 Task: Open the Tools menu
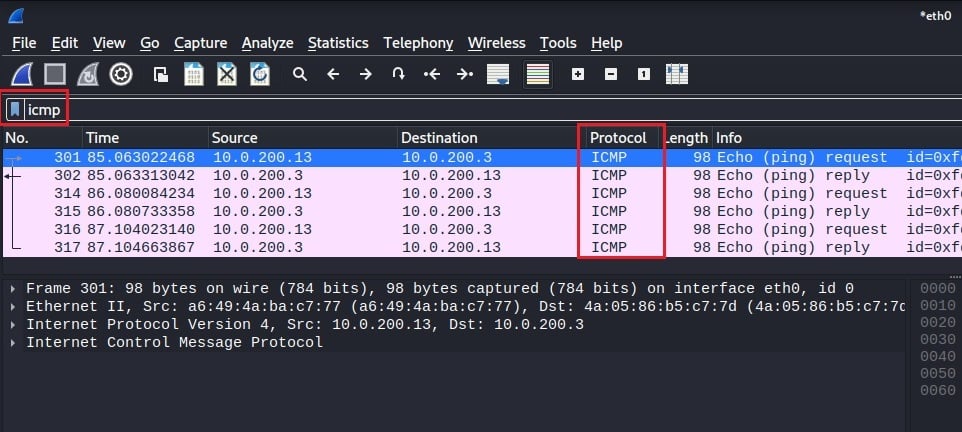tap(558, 43)
